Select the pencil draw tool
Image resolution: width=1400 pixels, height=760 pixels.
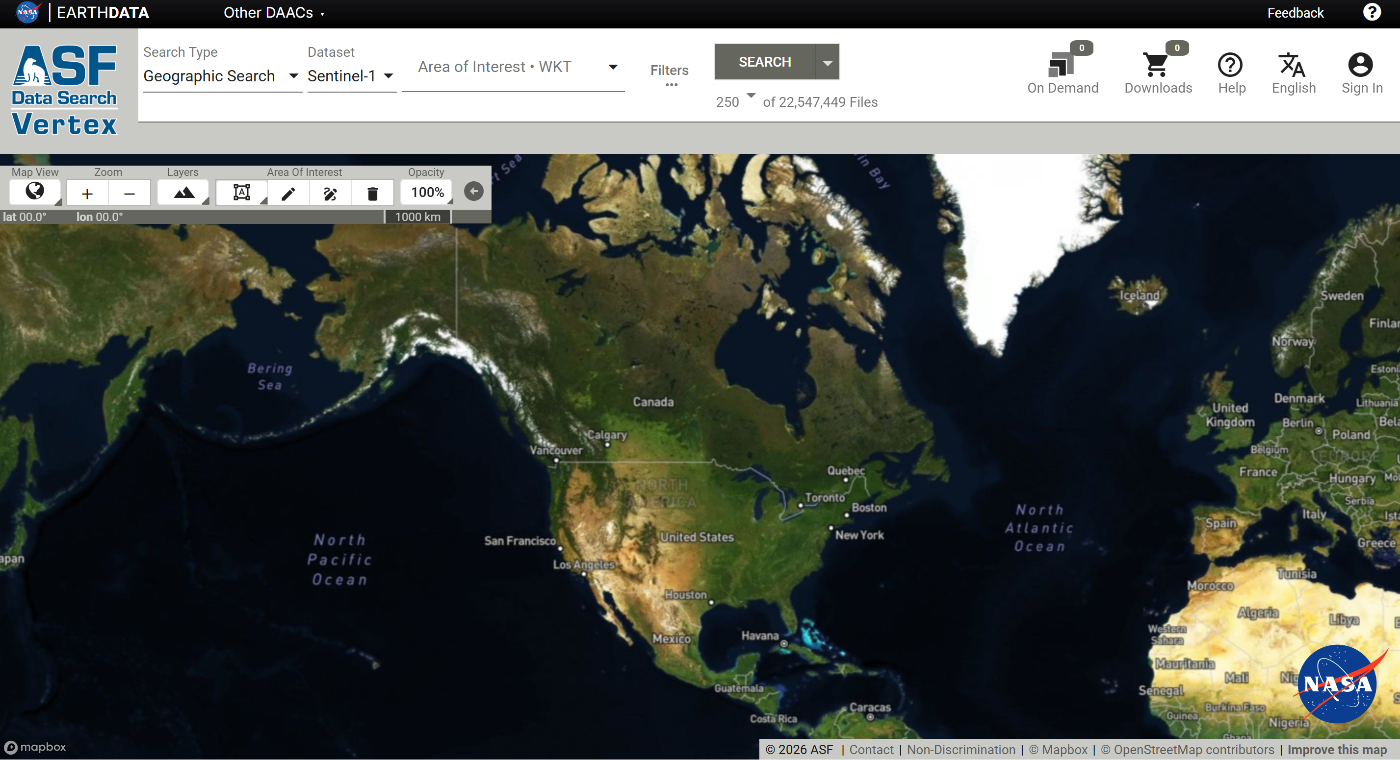(288, 192)
